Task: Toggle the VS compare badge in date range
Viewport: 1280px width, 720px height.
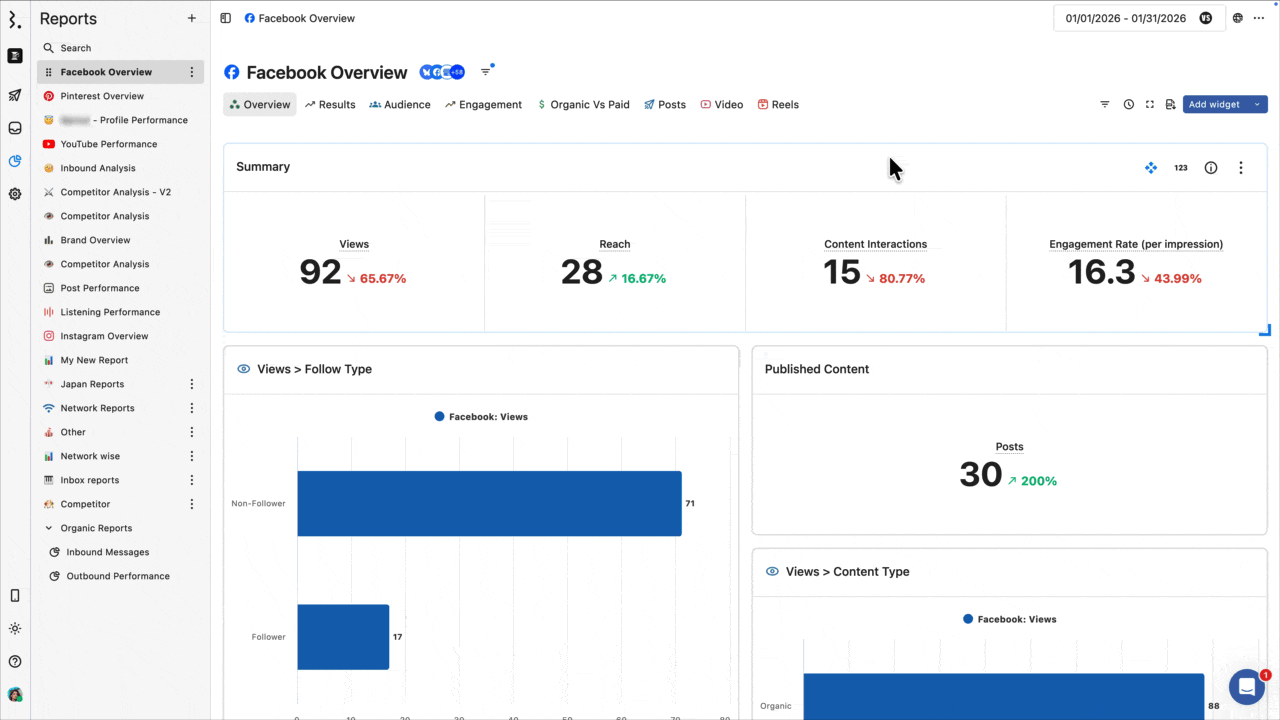Action: tap(1206, 18)
